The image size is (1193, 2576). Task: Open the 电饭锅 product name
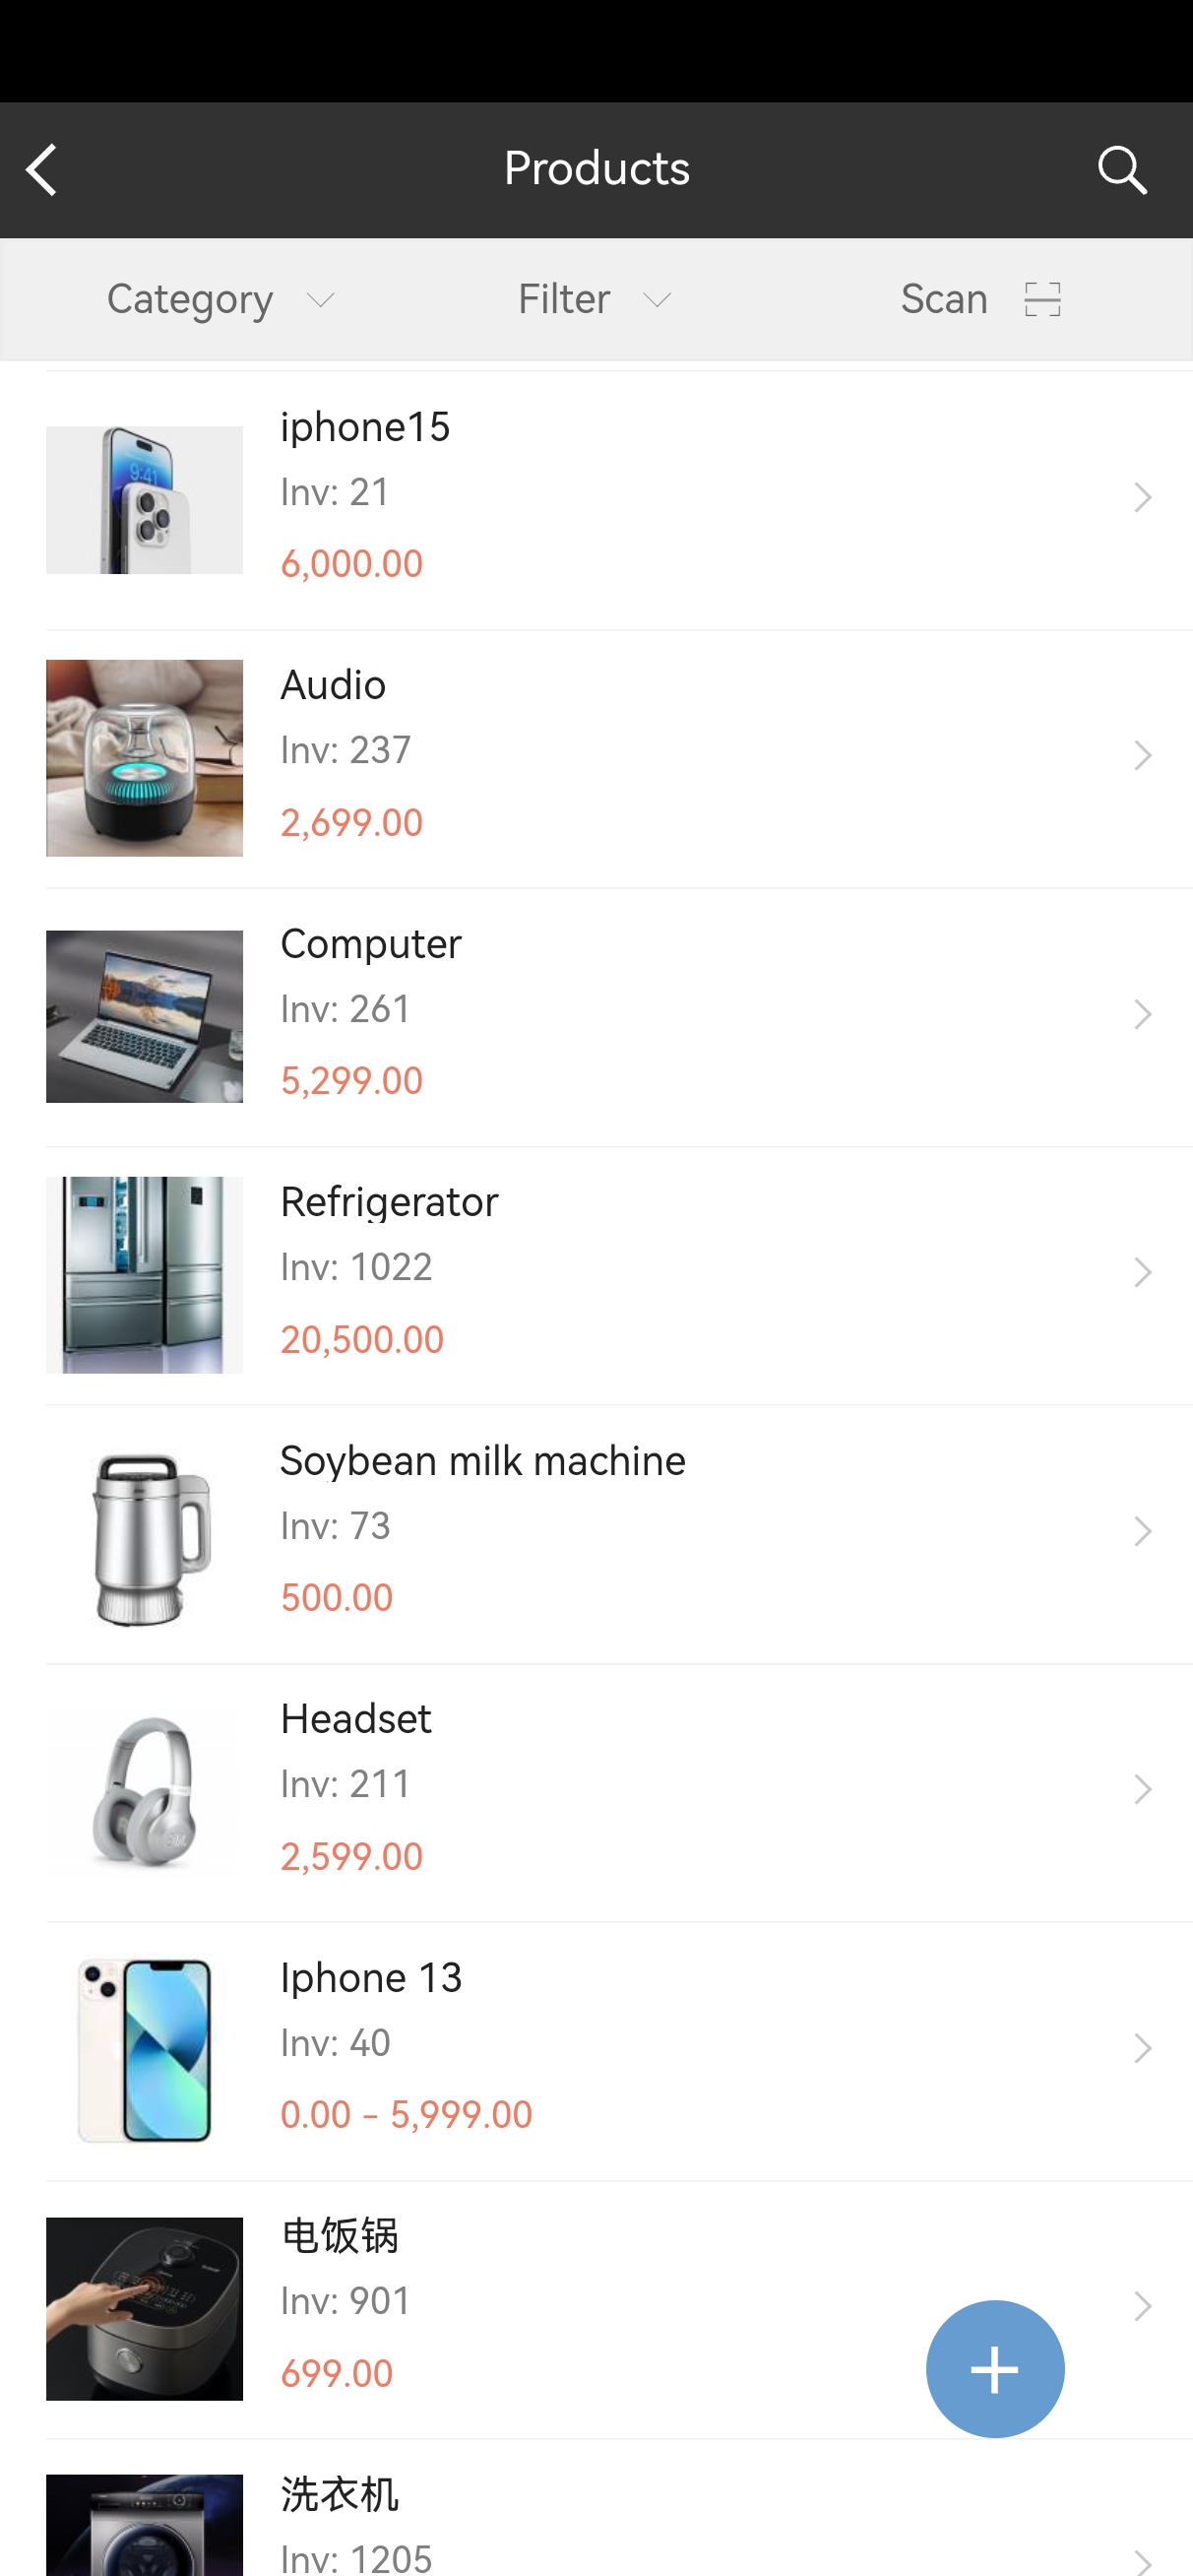340,2236
